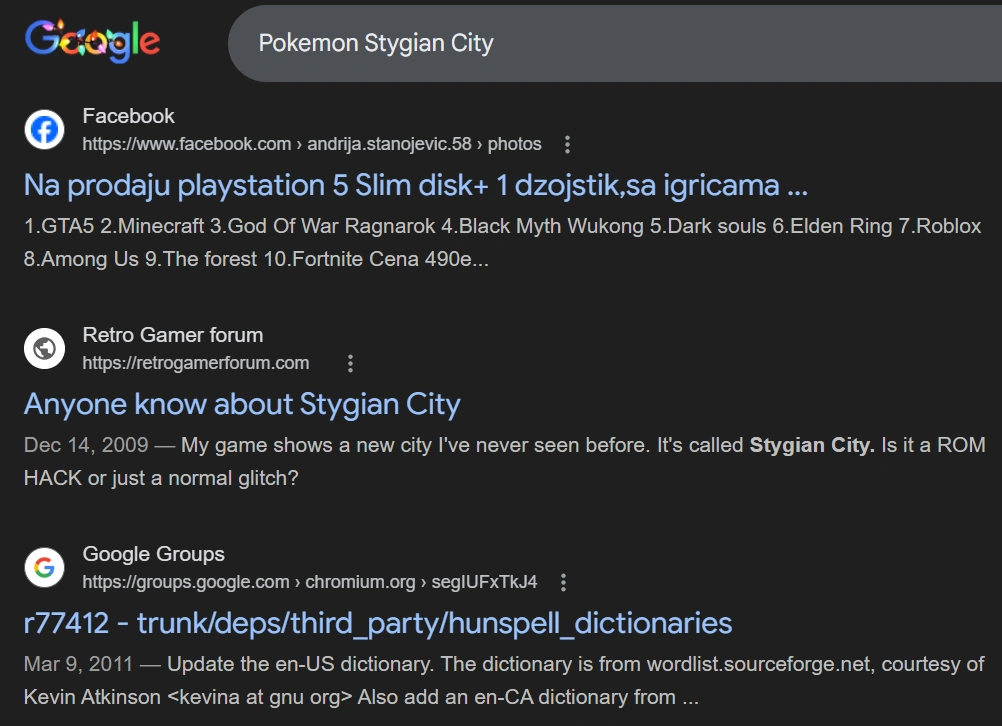Click the Google Groups favicon icon
This screenshot has height=726, width=1002.
tap(44, 568)
